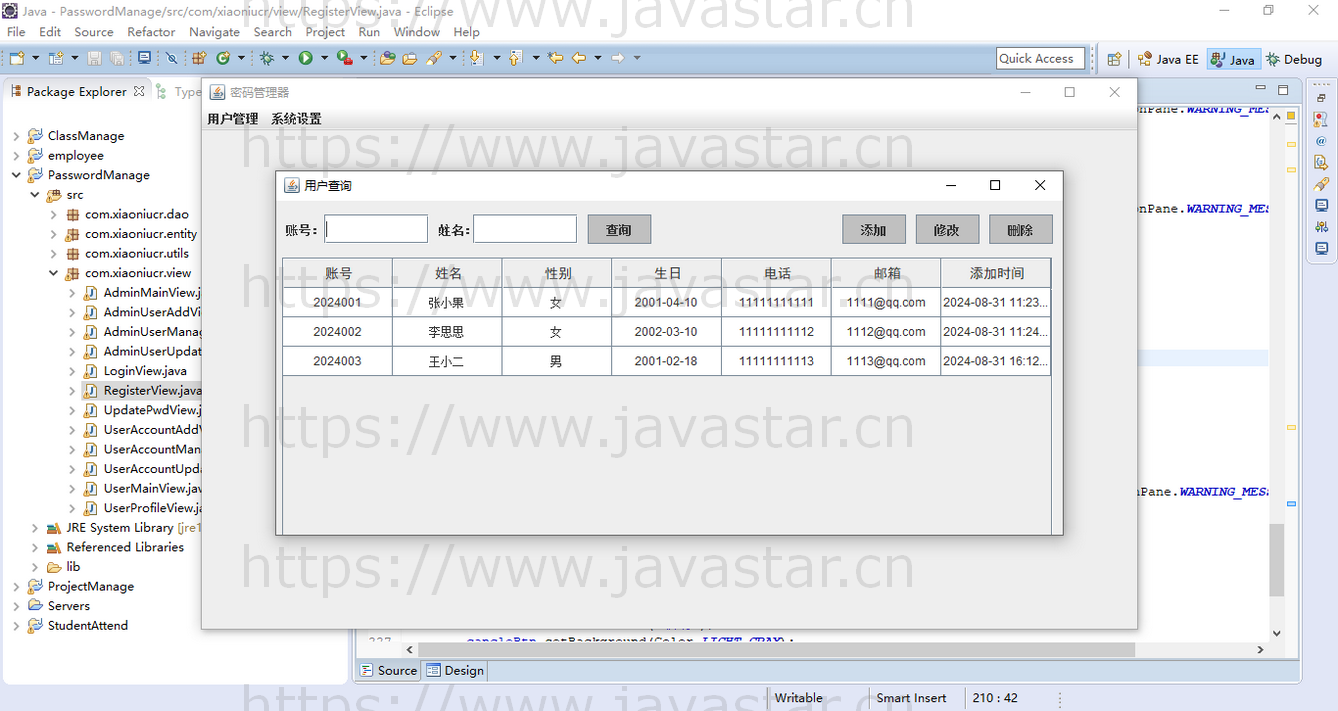
Task: Switch to the Design tab
Action: [455, 671]
